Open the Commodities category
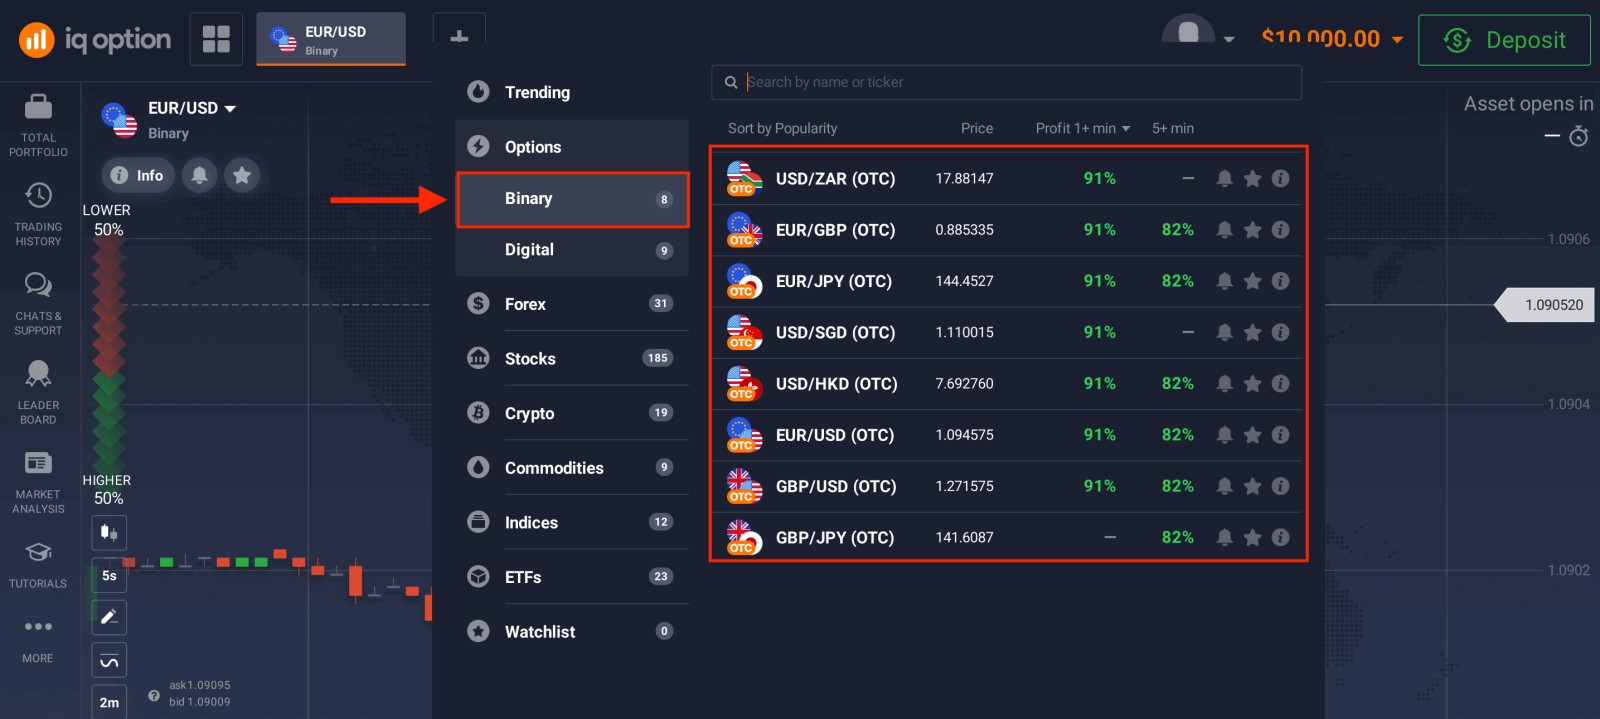 coord(572,468)
